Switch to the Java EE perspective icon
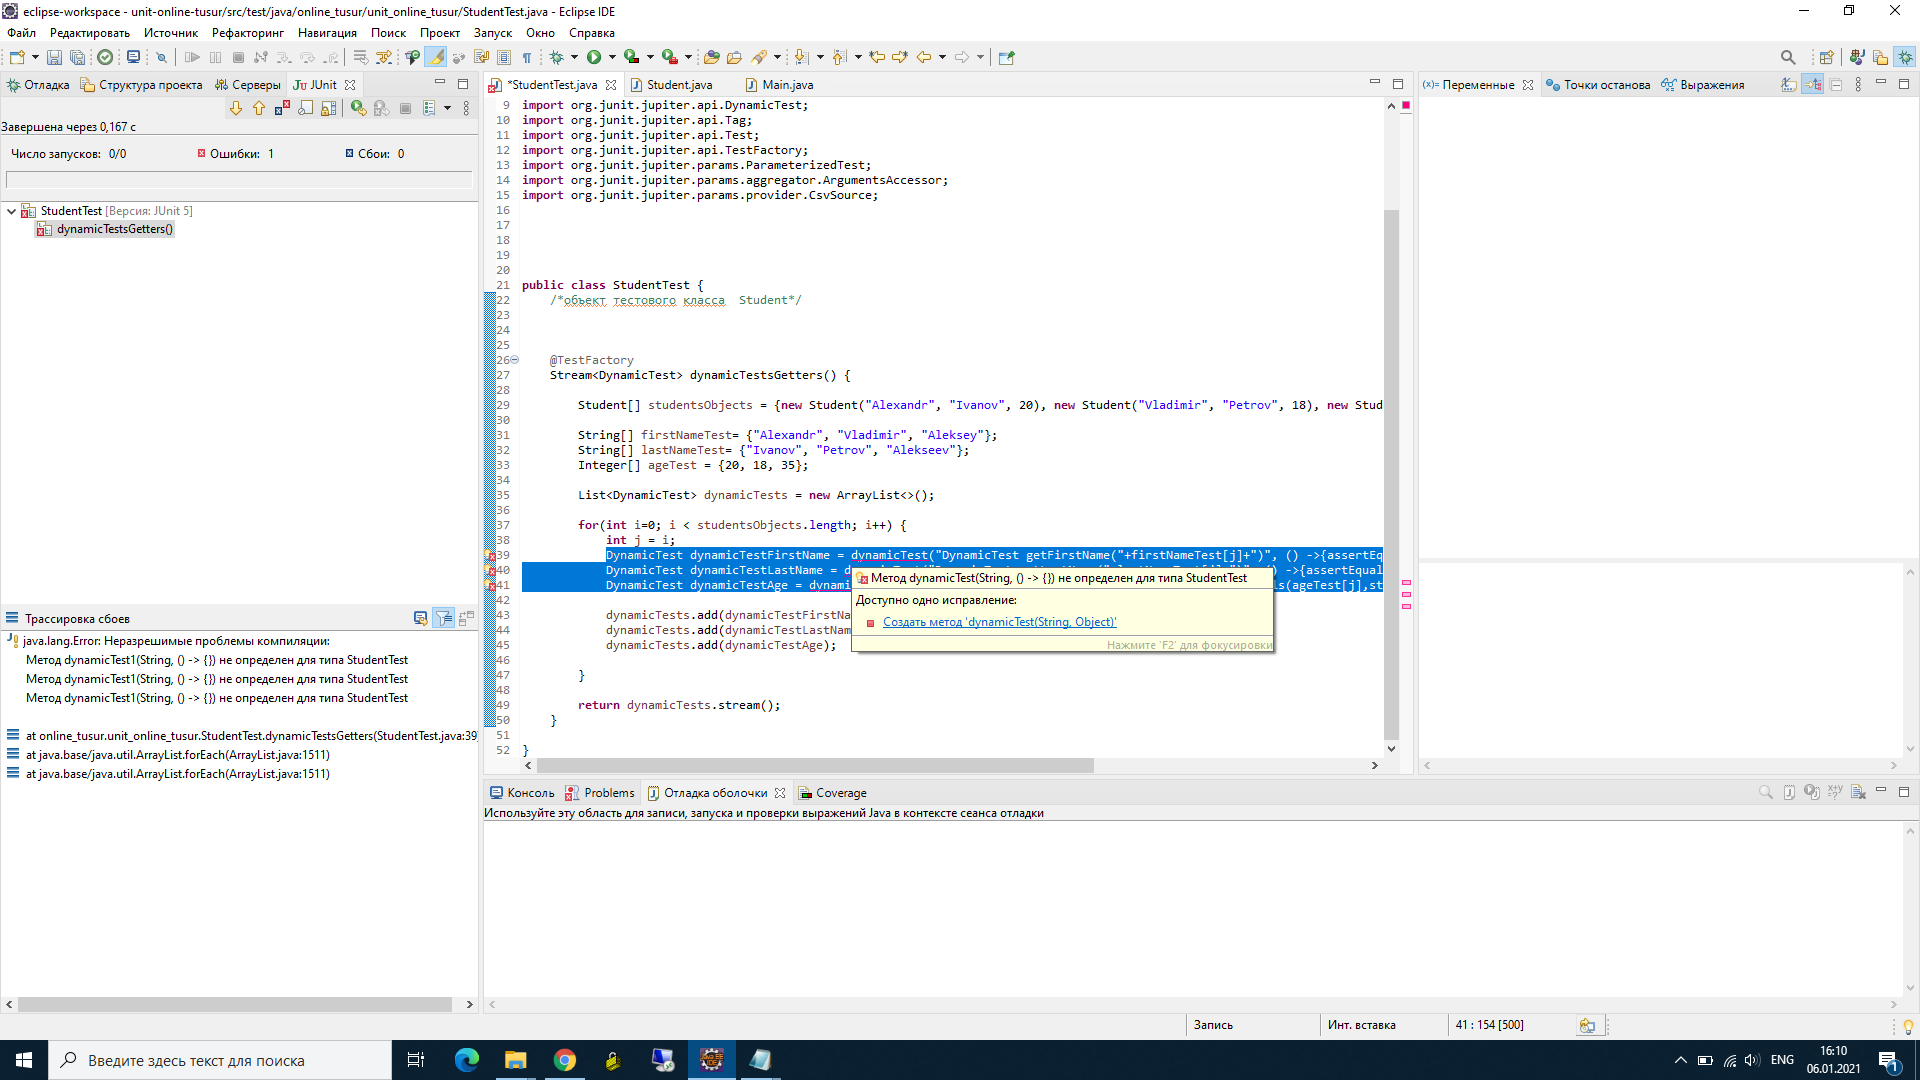Viewport: 1920px width, 1080px height. 1857,57
